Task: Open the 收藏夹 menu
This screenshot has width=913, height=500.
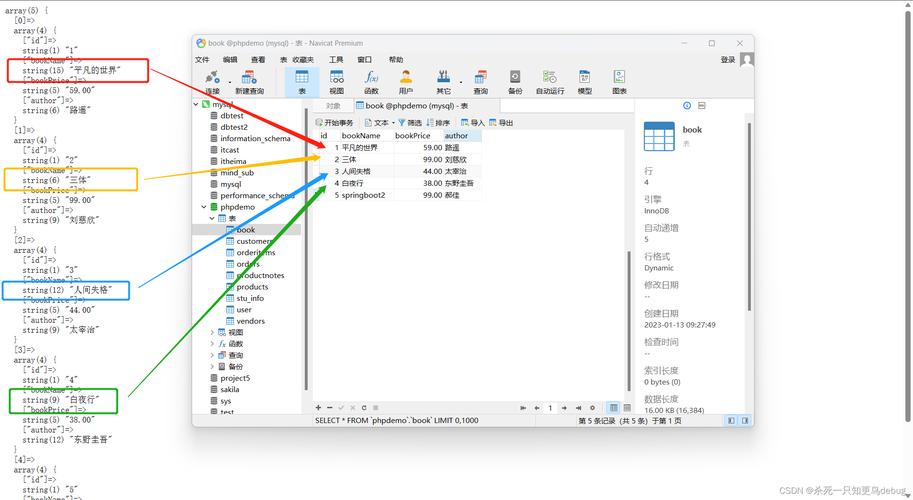Action: (x=303, y=59)
